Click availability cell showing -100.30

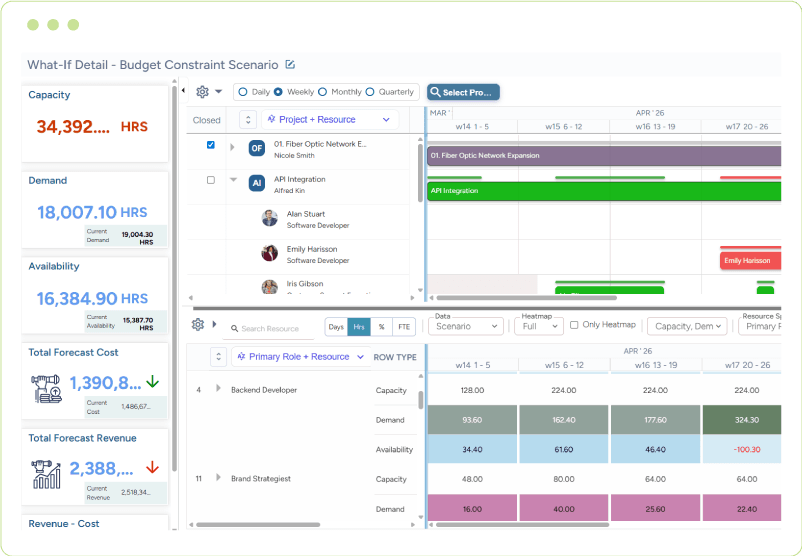[x=742, y=450]
